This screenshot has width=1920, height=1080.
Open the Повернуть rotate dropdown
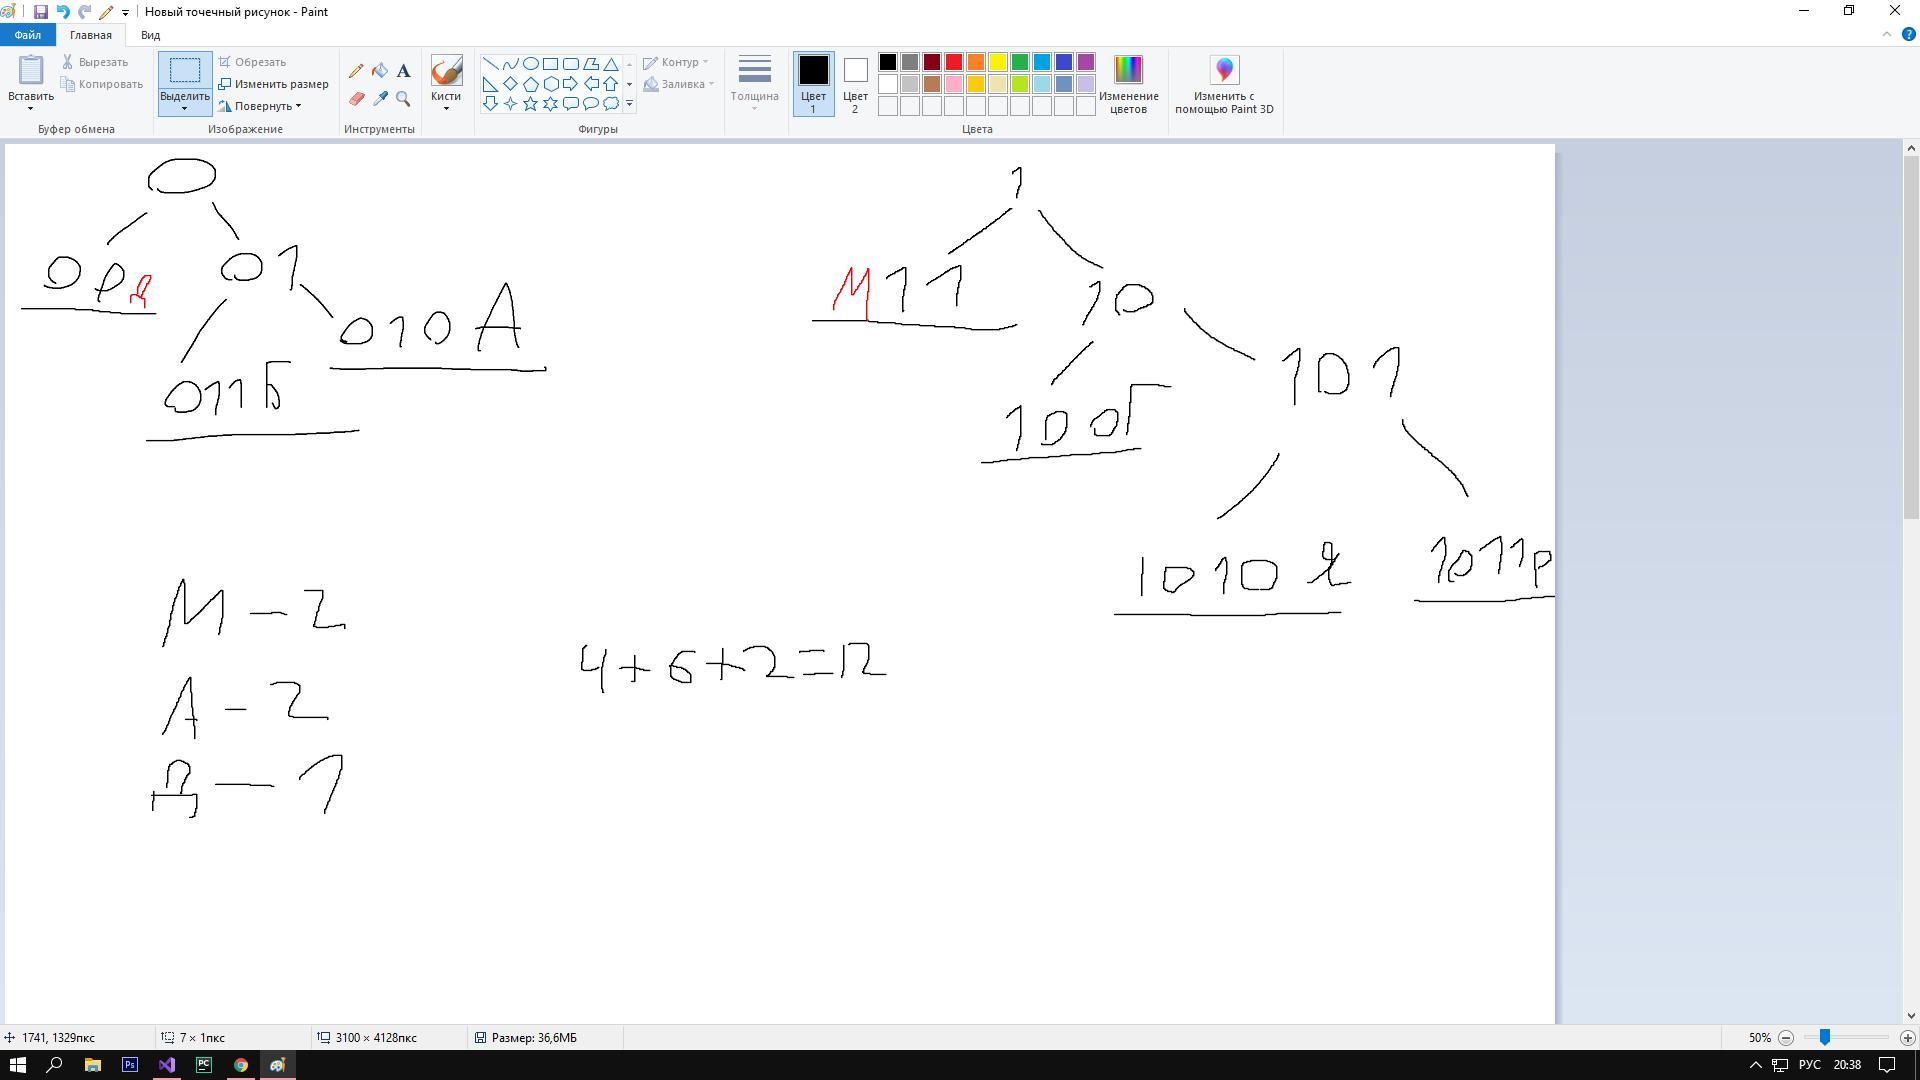coord(262,106)
